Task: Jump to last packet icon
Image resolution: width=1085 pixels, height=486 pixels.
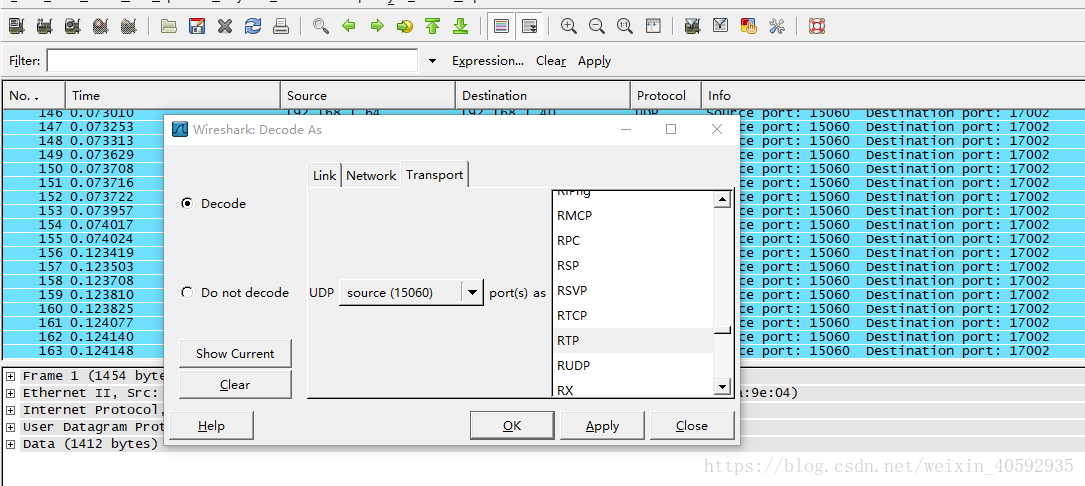Action: pyautogui.click(x=460, y=26)
